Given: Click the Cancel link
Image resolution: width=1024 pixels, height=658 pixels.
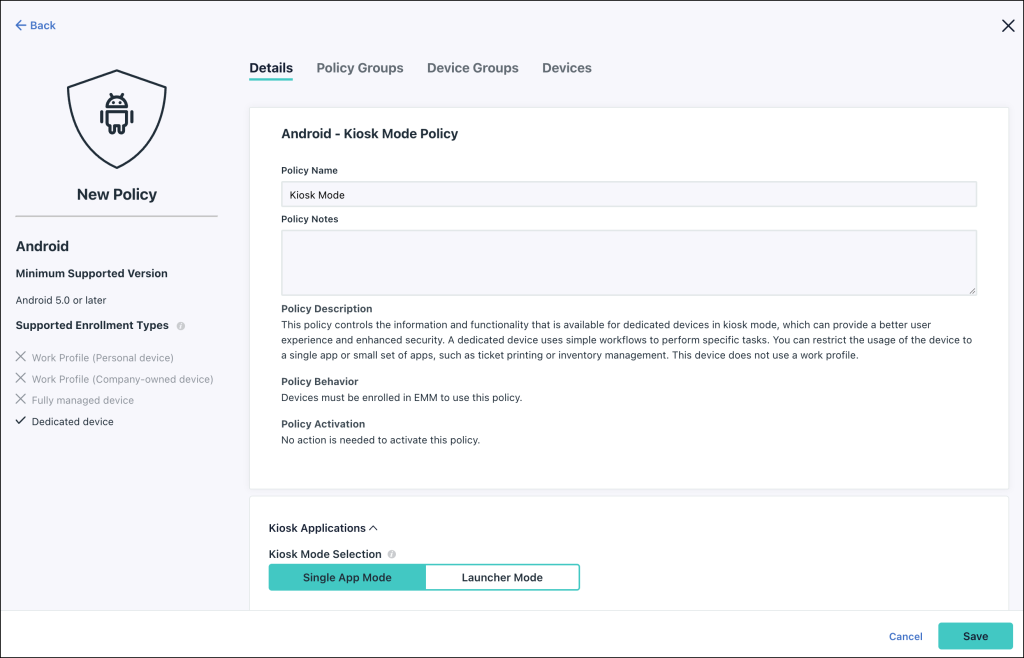Looking at the screenshot, I should (x=905, y=636).
